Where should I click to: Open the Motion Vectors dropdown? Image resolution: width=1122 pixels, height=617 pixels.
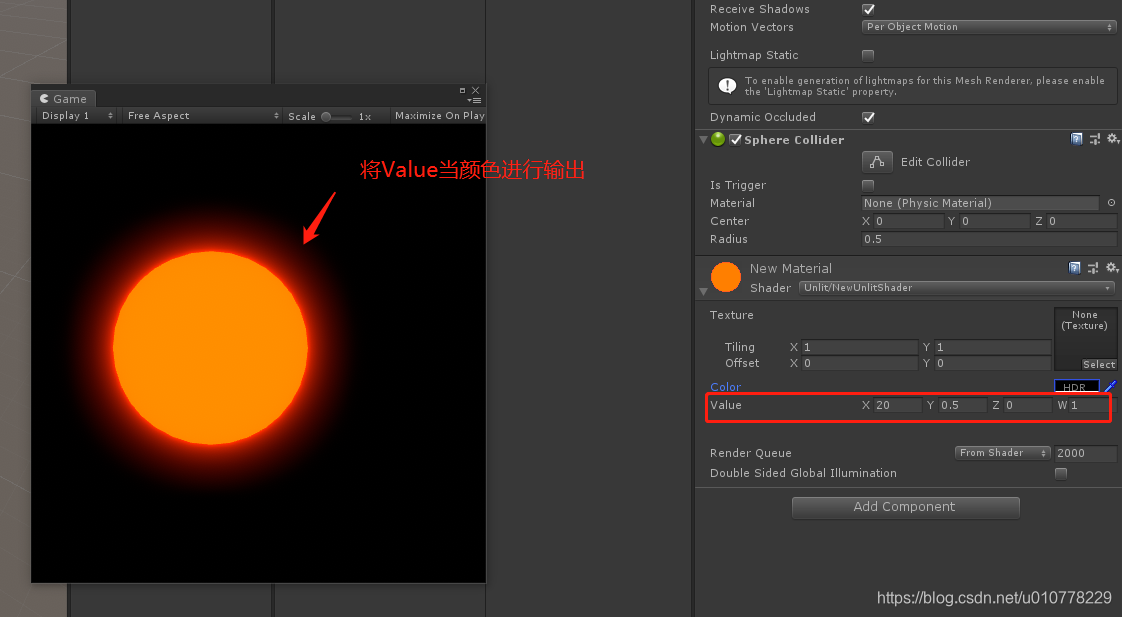point(988,26)
